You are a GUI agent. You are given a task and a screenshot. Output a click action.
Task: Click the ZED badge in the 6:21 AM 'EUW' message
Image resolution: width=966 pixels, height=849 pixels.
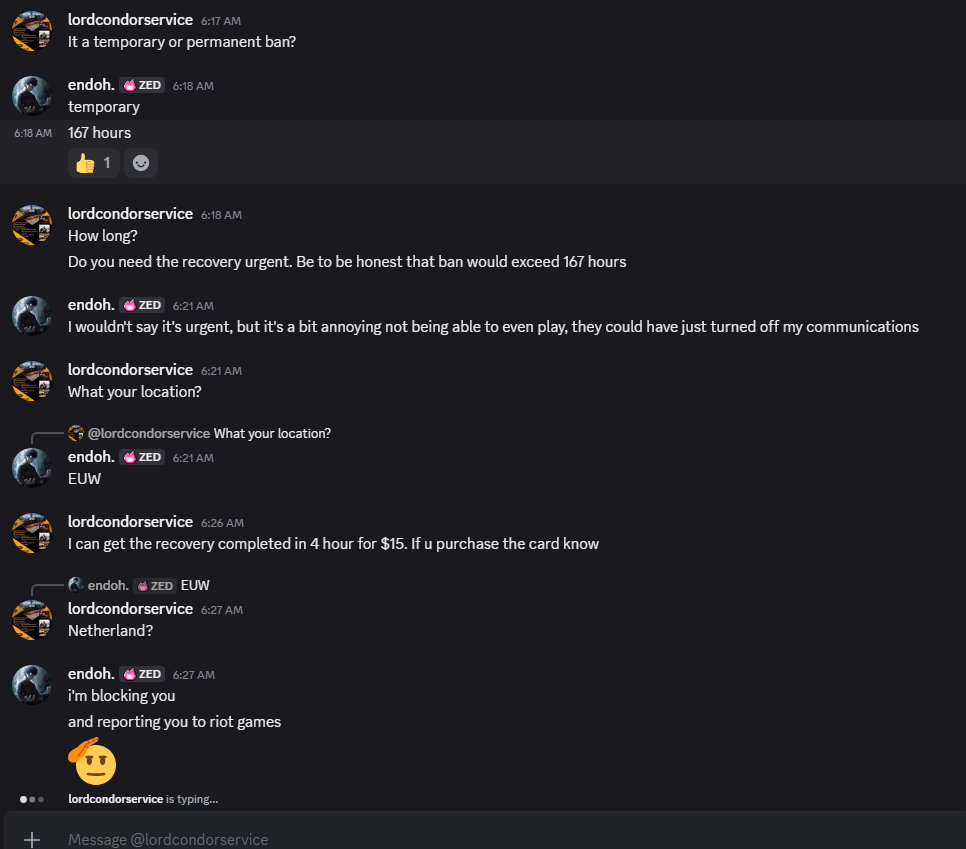142,457
